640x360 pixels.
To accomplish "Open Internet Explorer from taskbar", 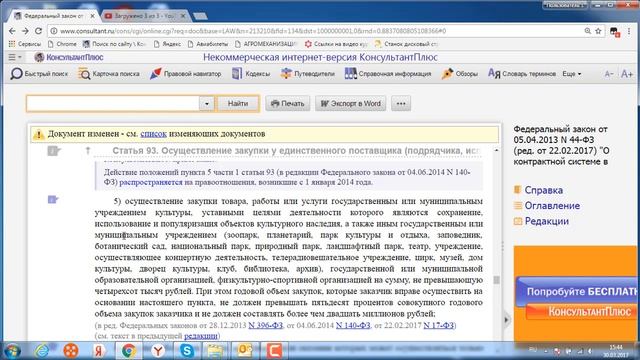I will [x=42, y=351].
